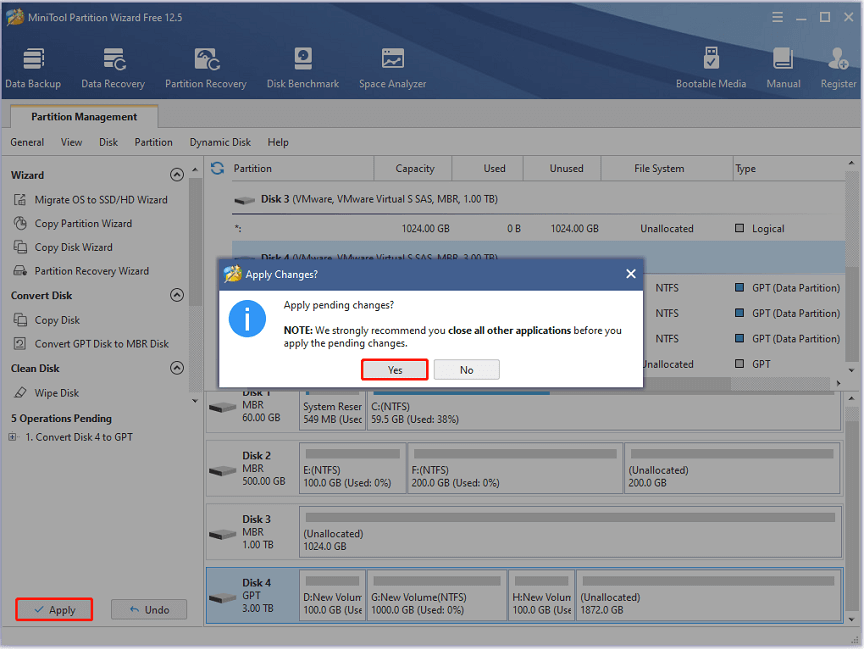Sort by File System column header
Viewport: 864px width, 650px height.
coord(667,169)
